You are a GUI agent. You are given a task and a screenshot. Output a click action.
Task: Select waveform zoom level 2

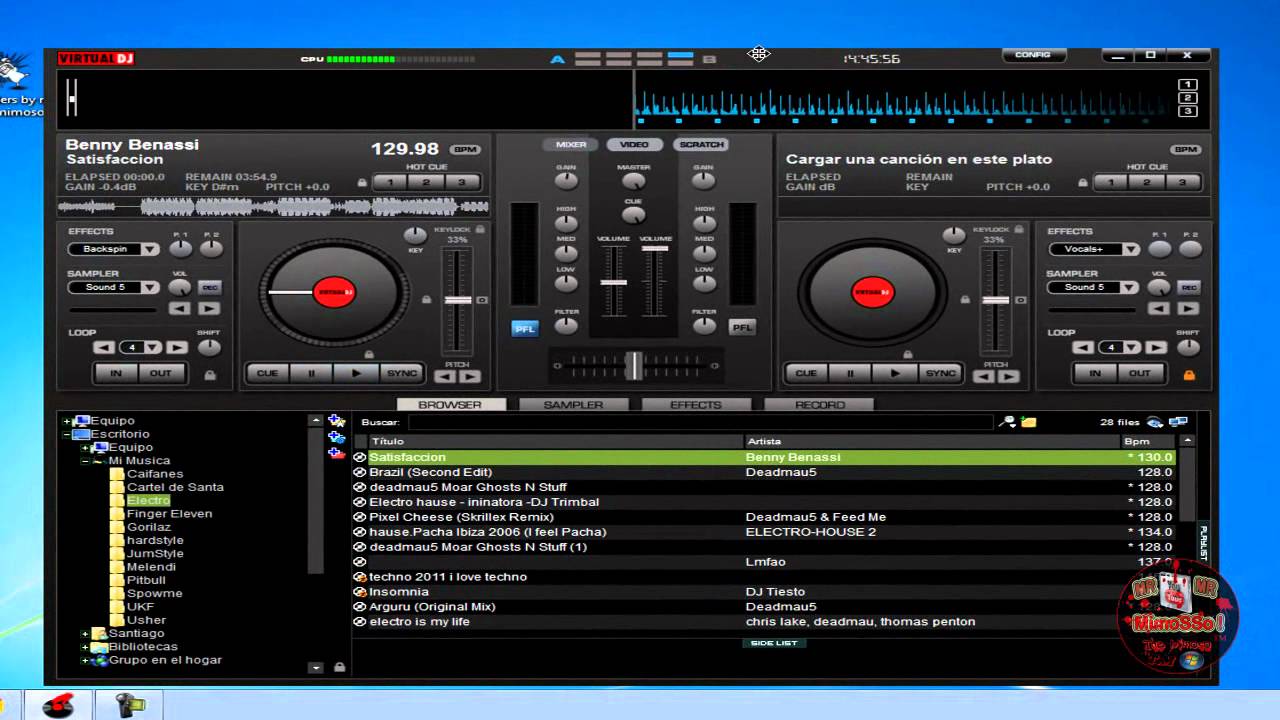[x=1187, y=98]
